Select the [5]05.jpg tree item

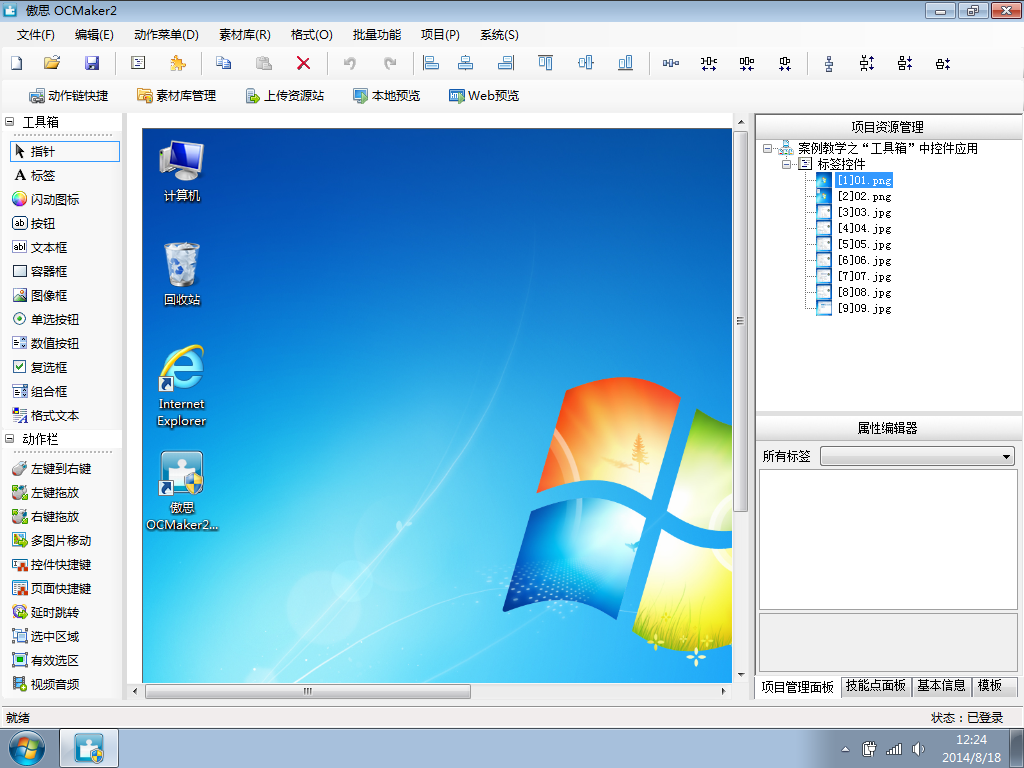point(865,244)
